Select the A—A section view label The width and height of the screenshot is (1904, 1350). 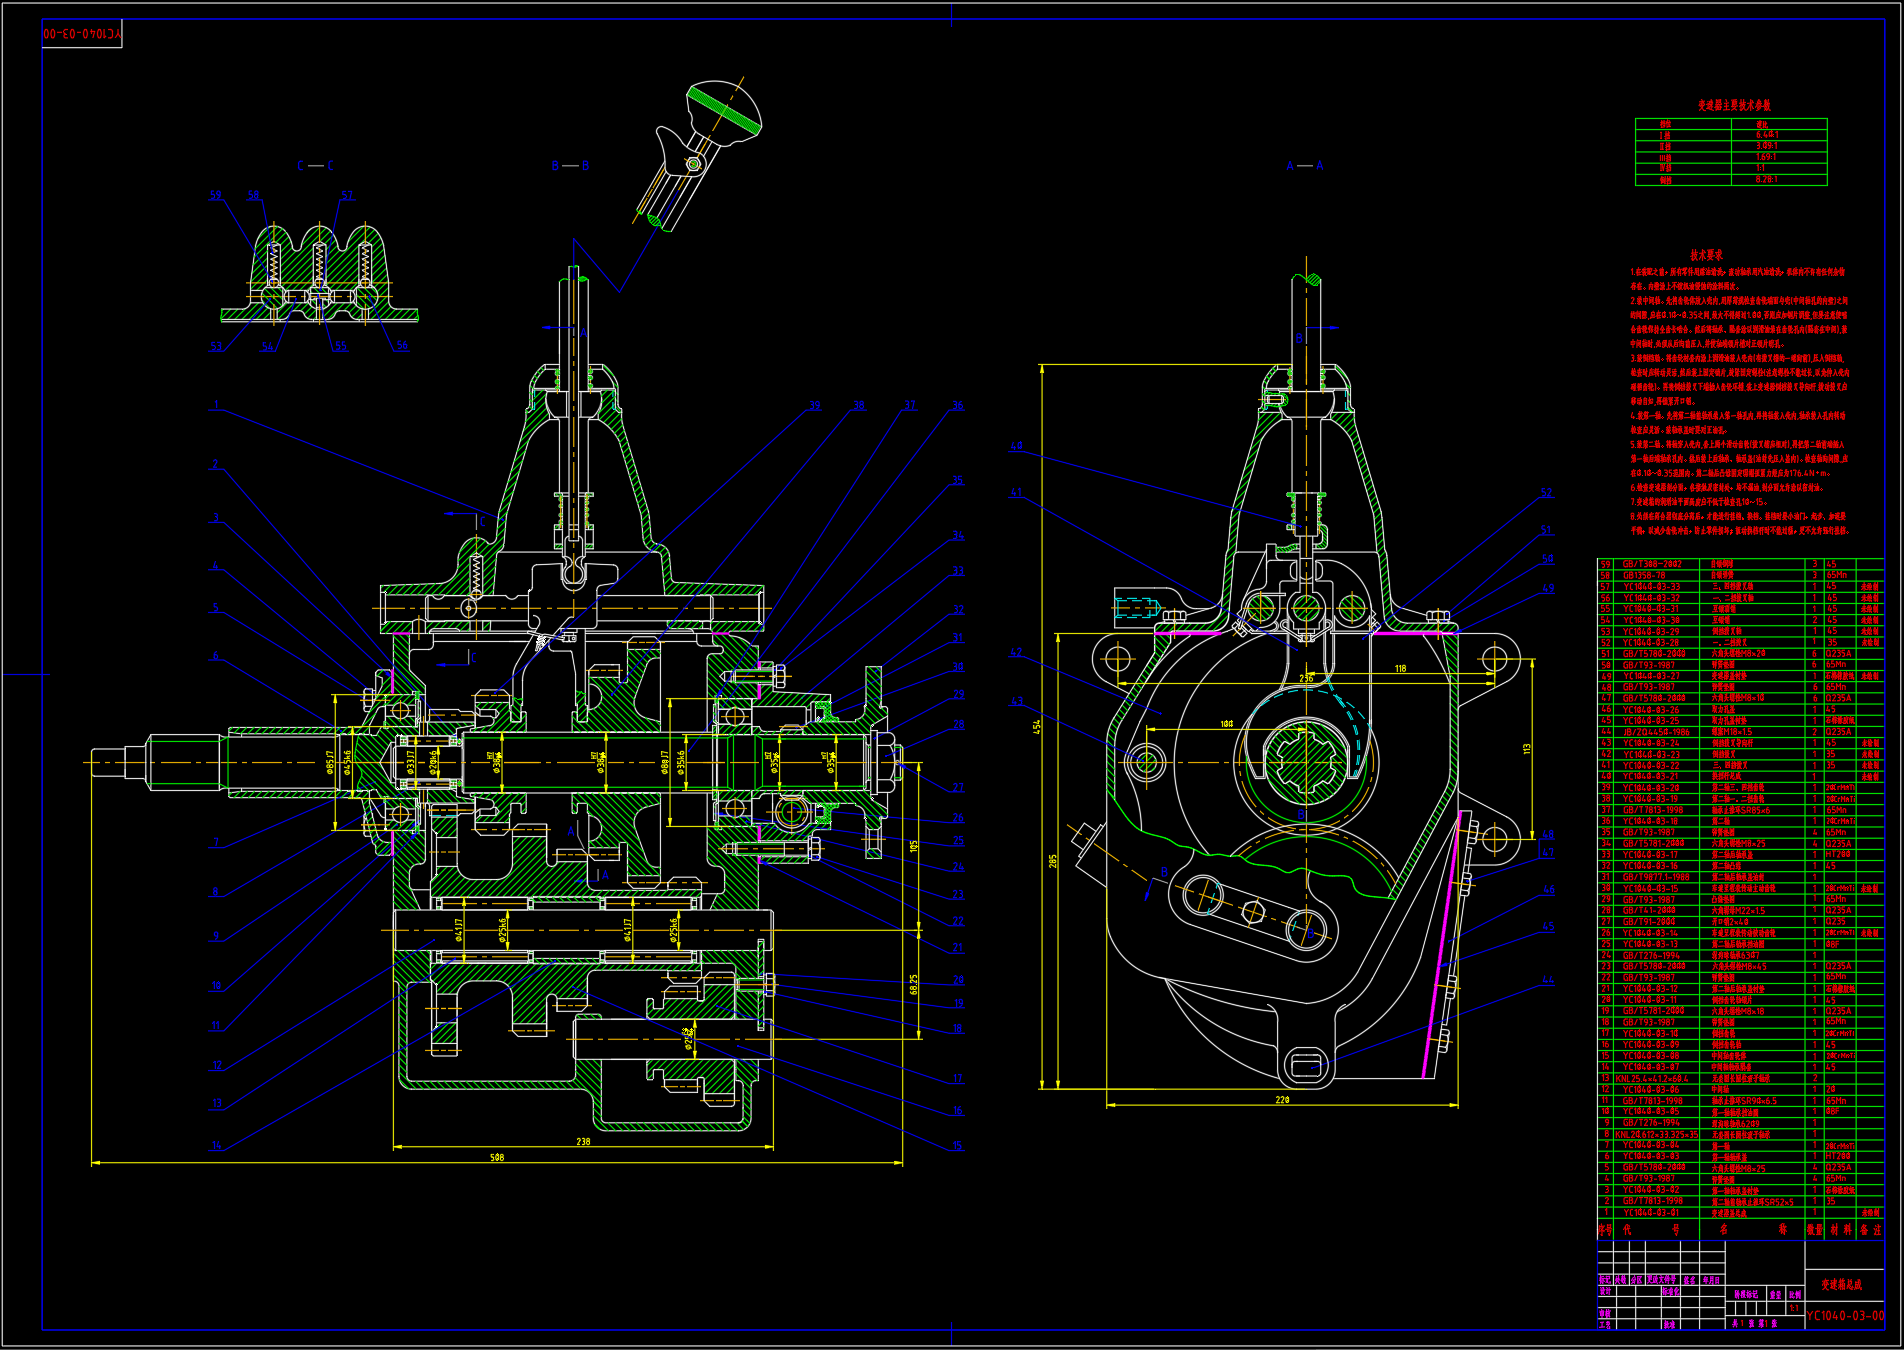1305,166
